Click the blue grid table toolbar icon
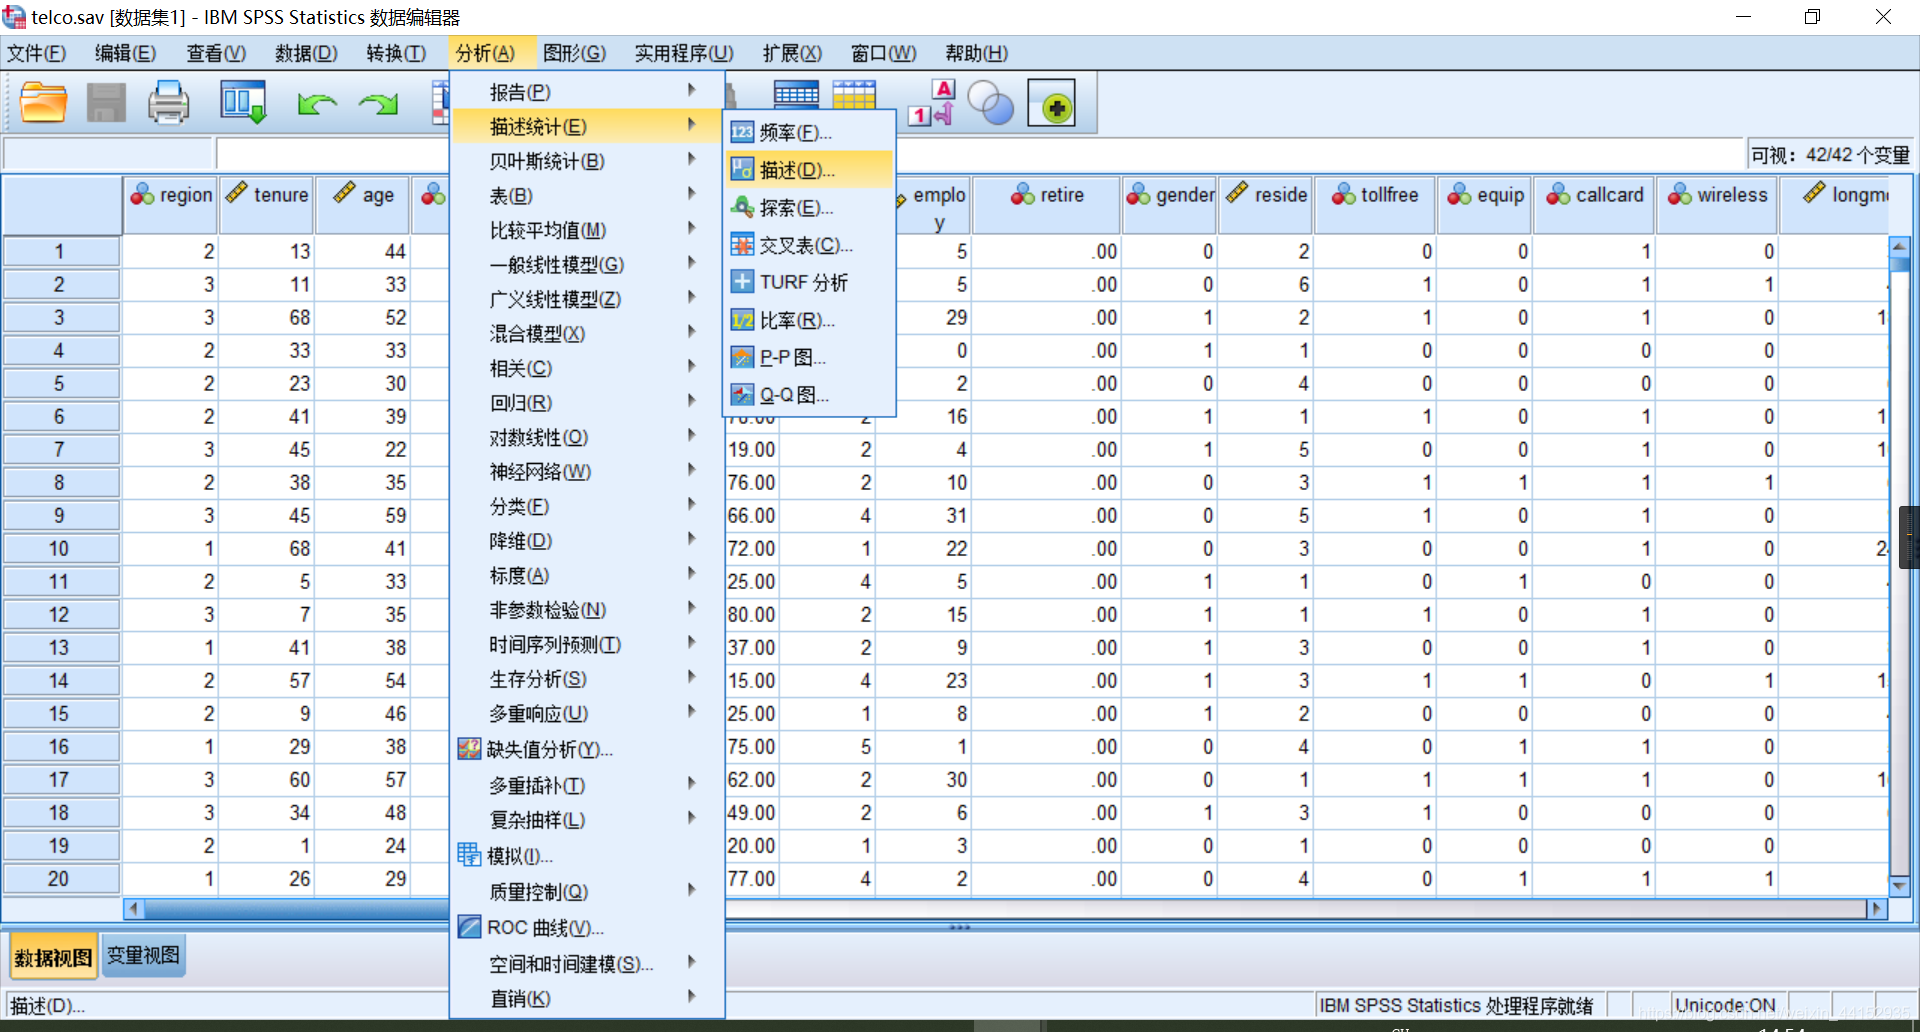Viewport: 1920px width, 1032px height. click(x=796, y=94)
